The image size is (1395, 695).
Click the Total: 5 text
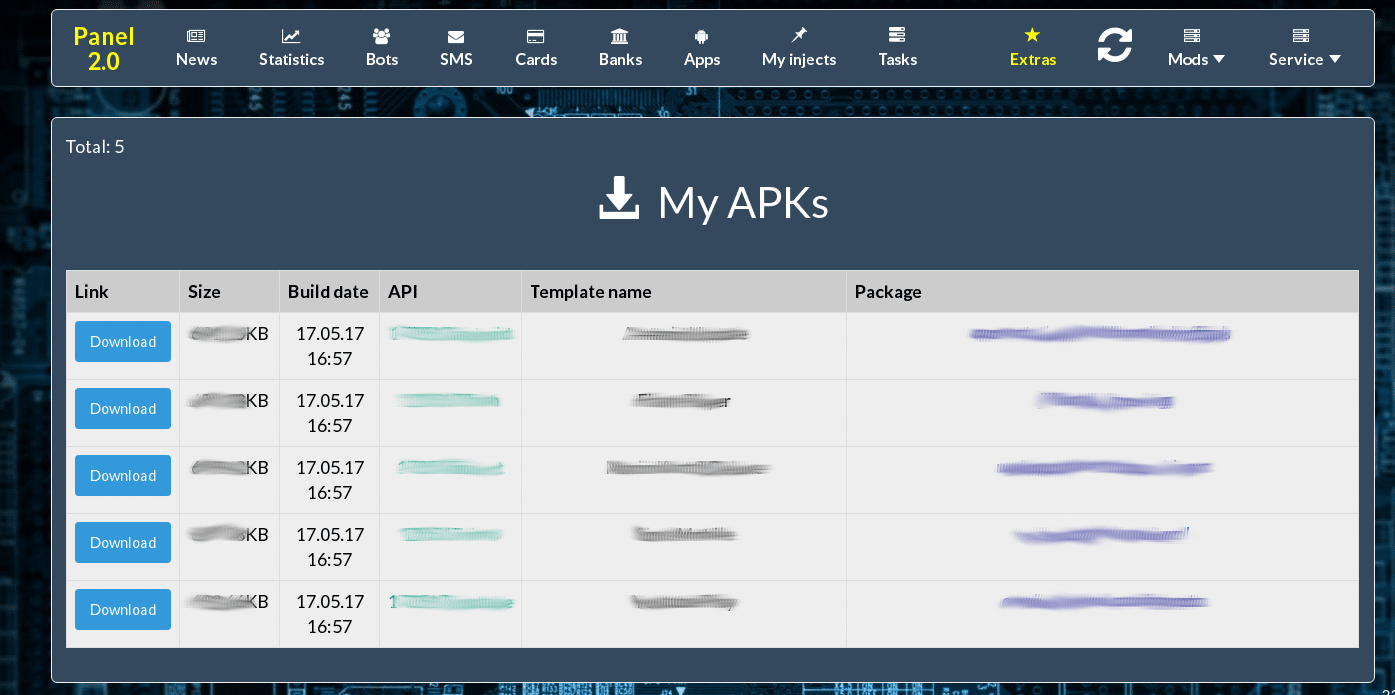(x=95, y=147)
